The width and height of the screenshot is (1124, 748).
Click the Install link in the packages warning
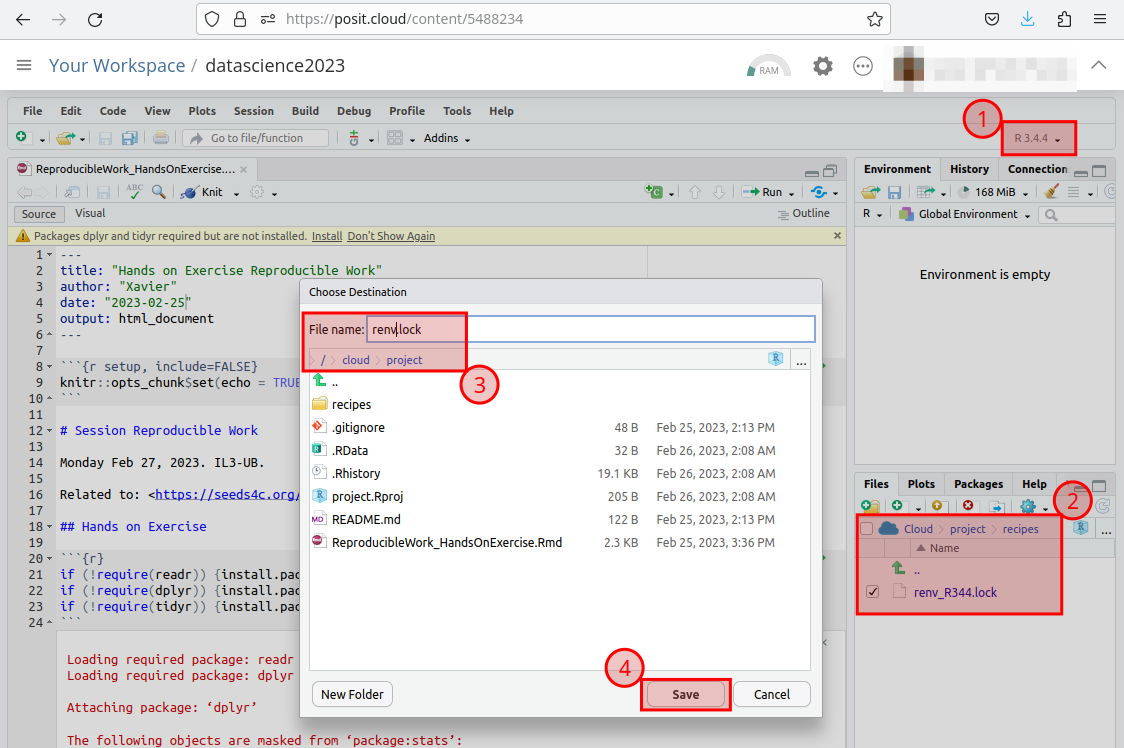pos(327,236)
